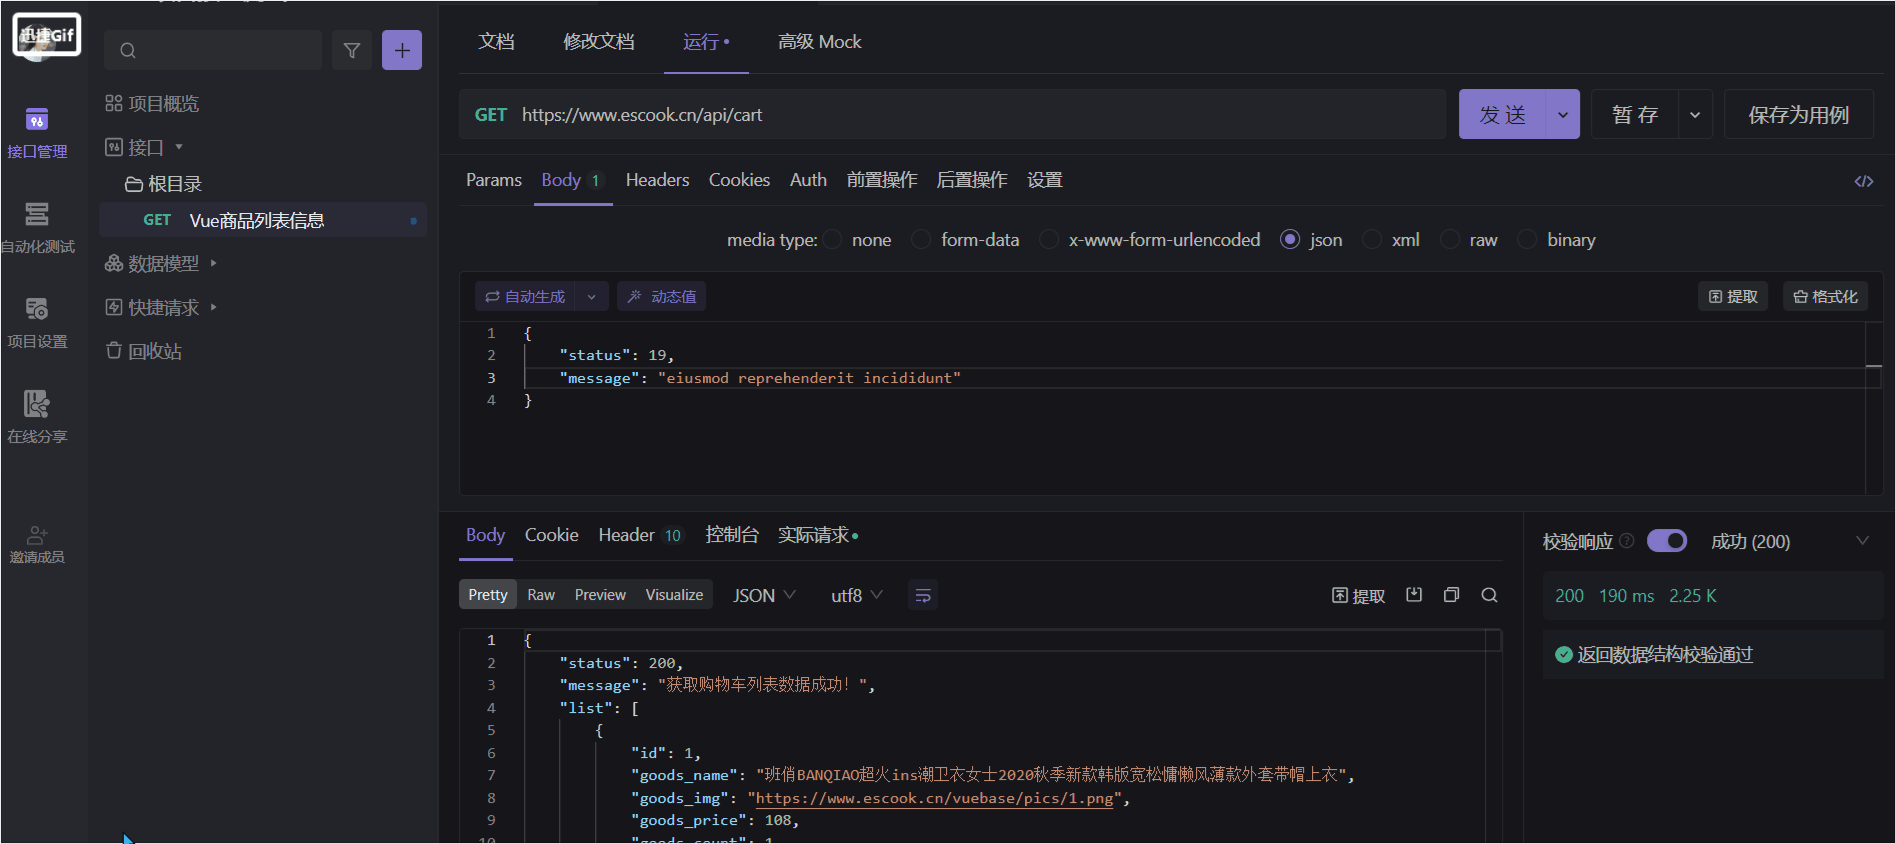
Task: Switch to the Headers request tab
Action: pos(657,180)
